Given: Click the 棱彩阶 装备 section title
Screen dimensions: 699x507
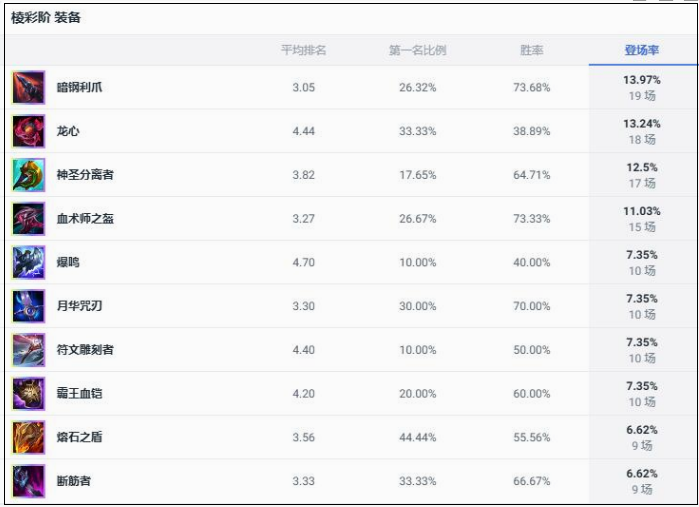Looking at the screenshot, I should pyautogui.click(x=45, y=18).
